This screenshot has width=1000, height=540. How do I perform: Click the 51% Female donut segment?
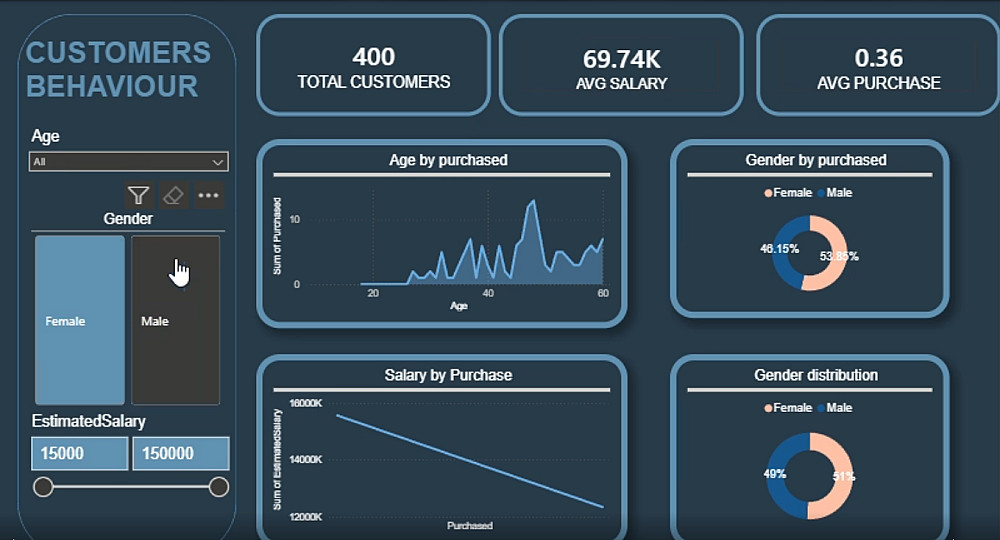(843, 477)
